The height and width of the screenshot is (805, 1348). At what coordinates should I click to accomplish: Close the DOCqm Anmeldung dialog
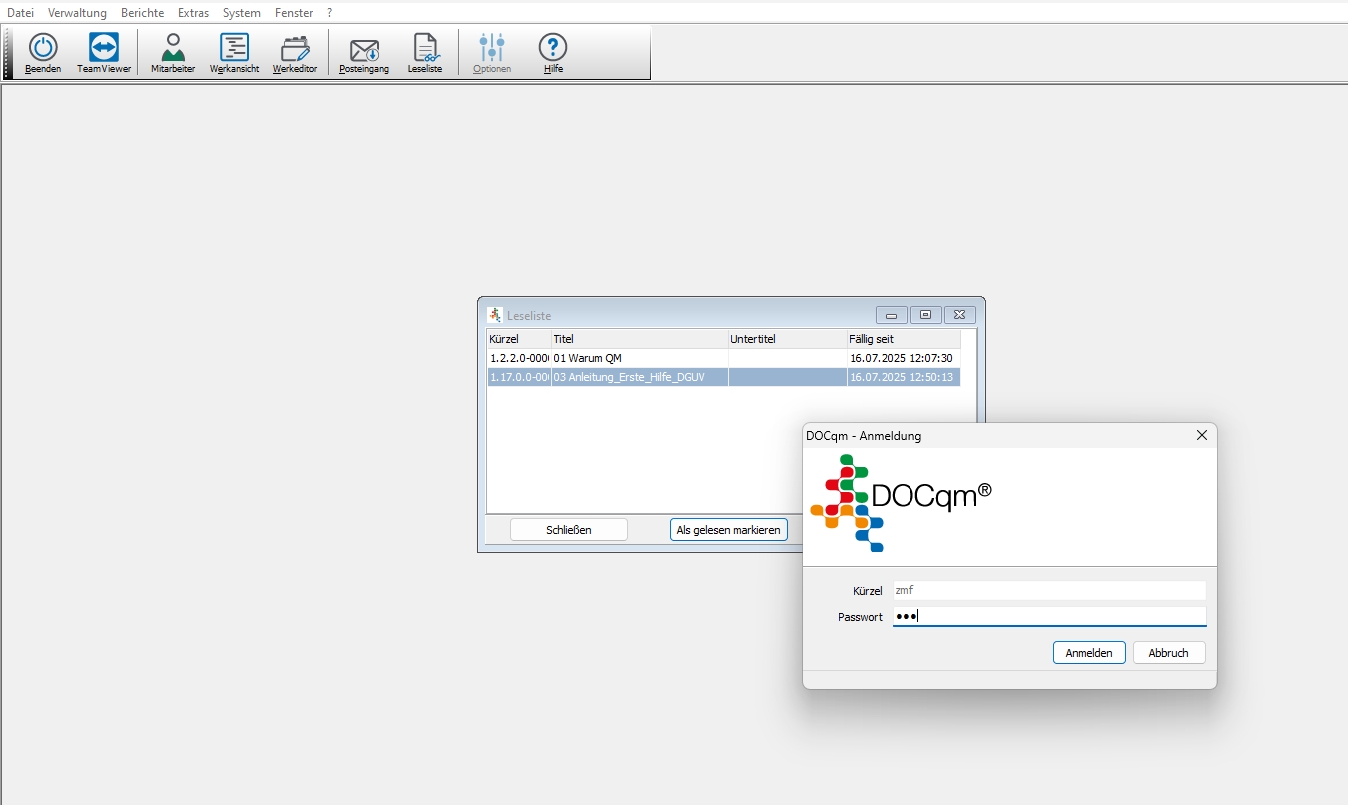coord(1202,435)
